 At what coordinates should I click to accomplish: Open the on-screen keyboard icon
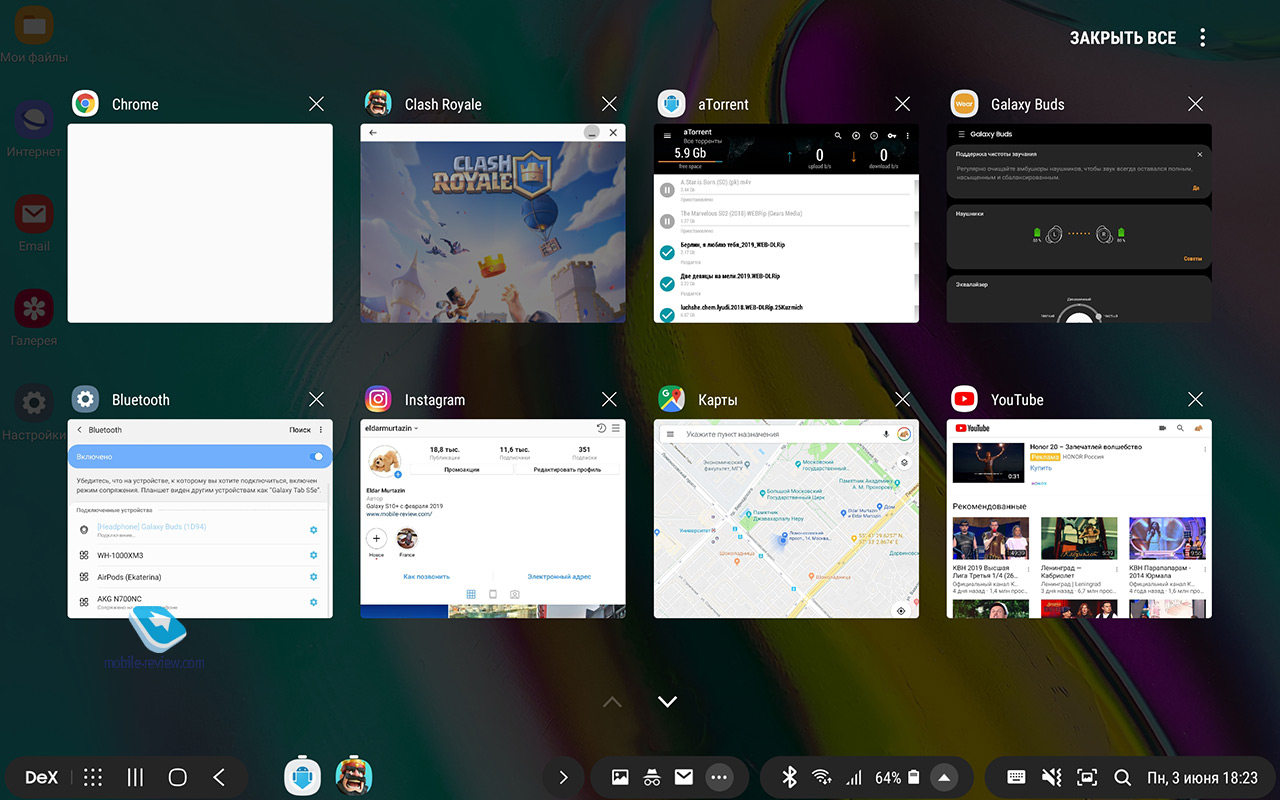[1016, 777]
